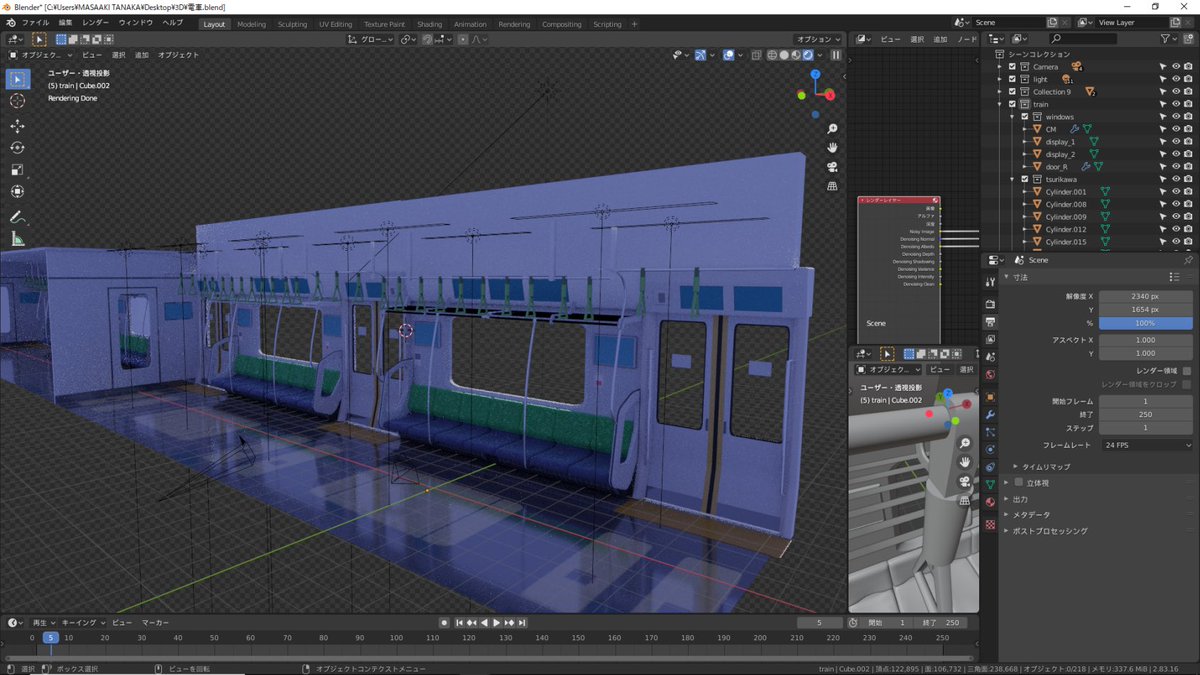Select the Scale tool in the viewport toolbar
This screenshot has width=1200, height=675.
[17, 170]
